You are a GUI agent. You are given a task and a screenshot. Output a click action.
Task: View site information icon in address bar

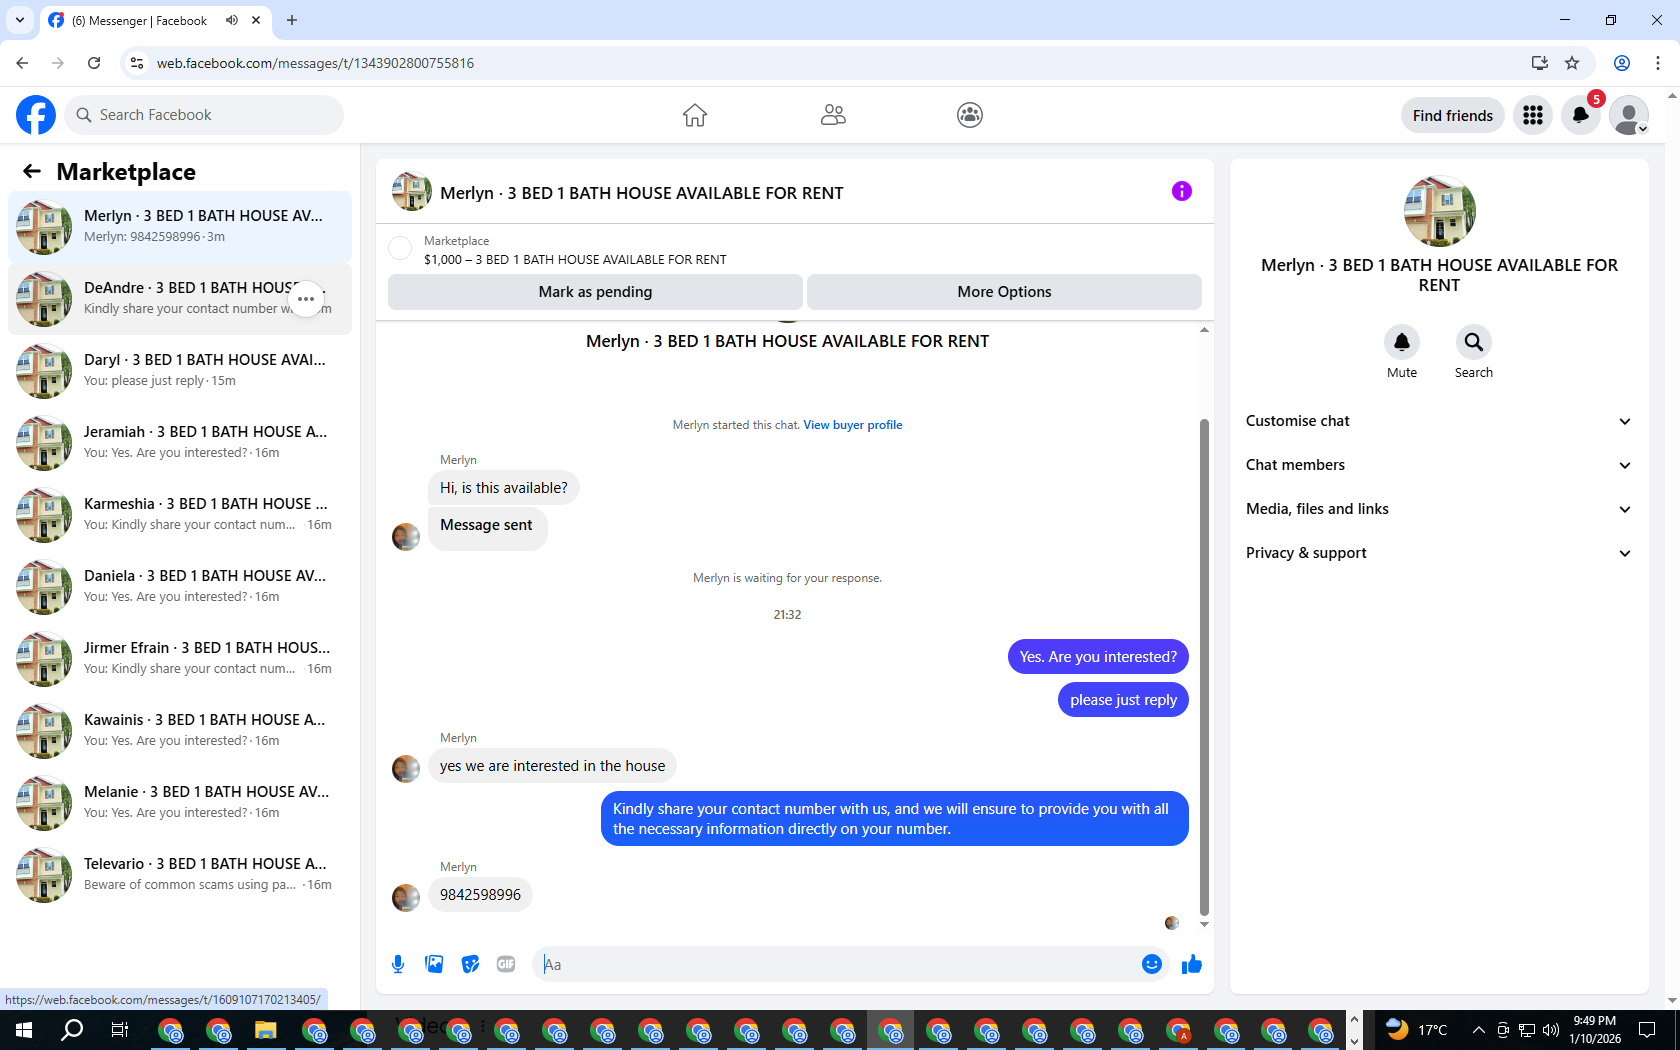click(137, 63)
